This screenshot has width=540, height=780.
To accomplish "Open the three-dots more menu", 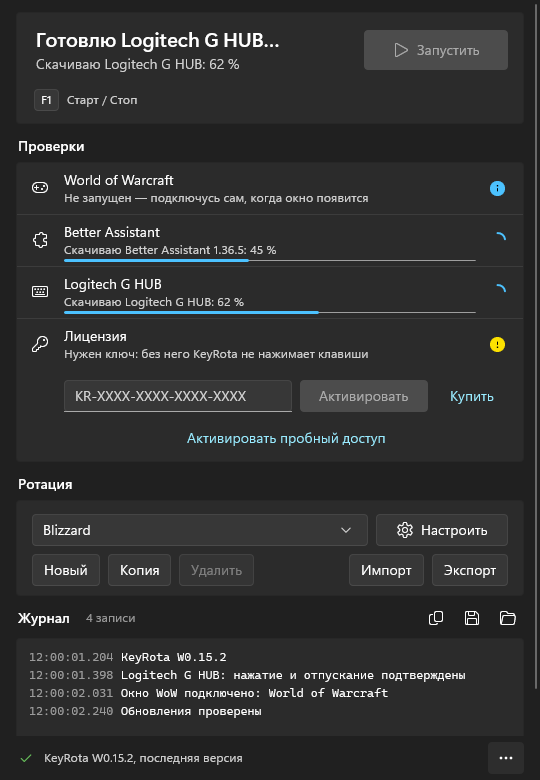I will click(506, 758).
